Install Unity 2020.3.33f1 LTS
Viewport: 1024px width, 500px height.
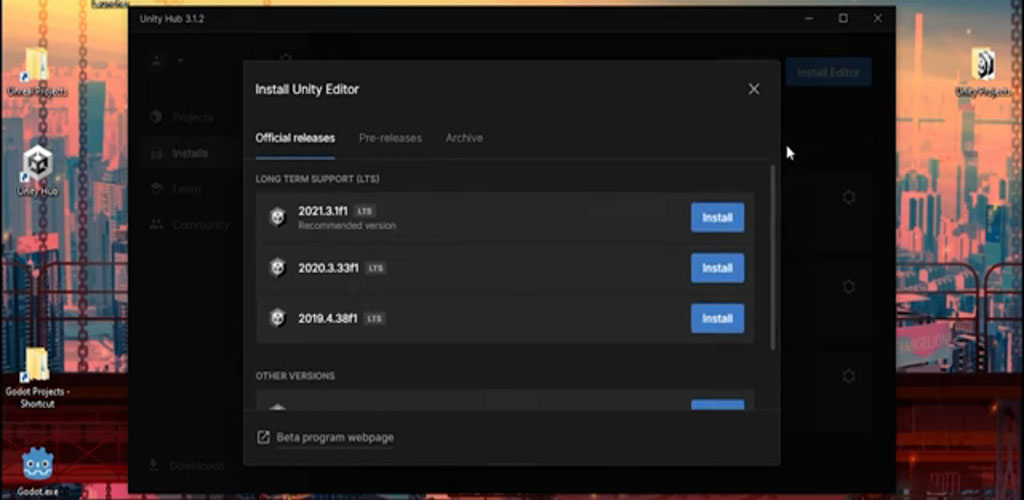tap(717, 268)
